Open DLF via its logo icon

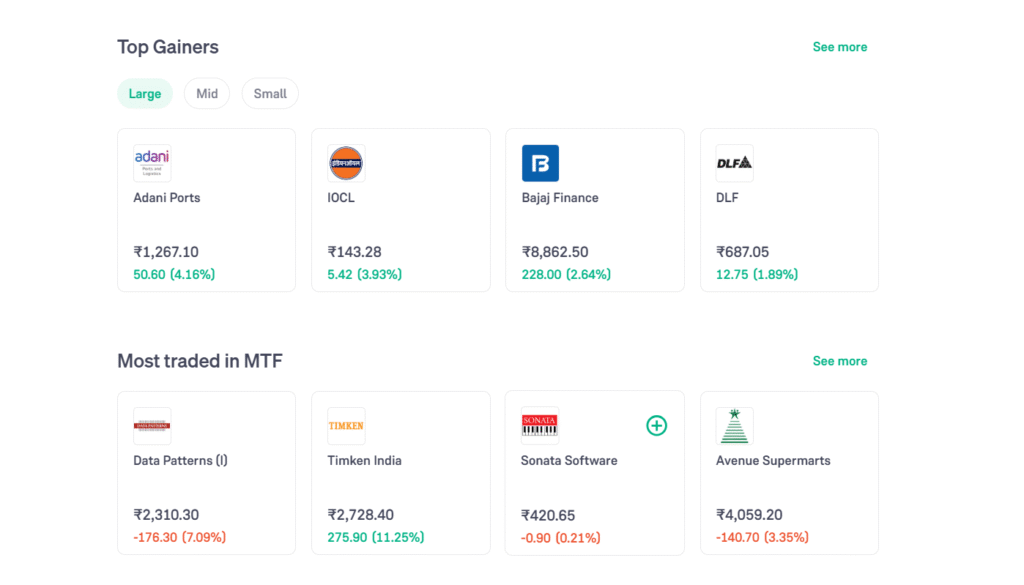point(735,162)
